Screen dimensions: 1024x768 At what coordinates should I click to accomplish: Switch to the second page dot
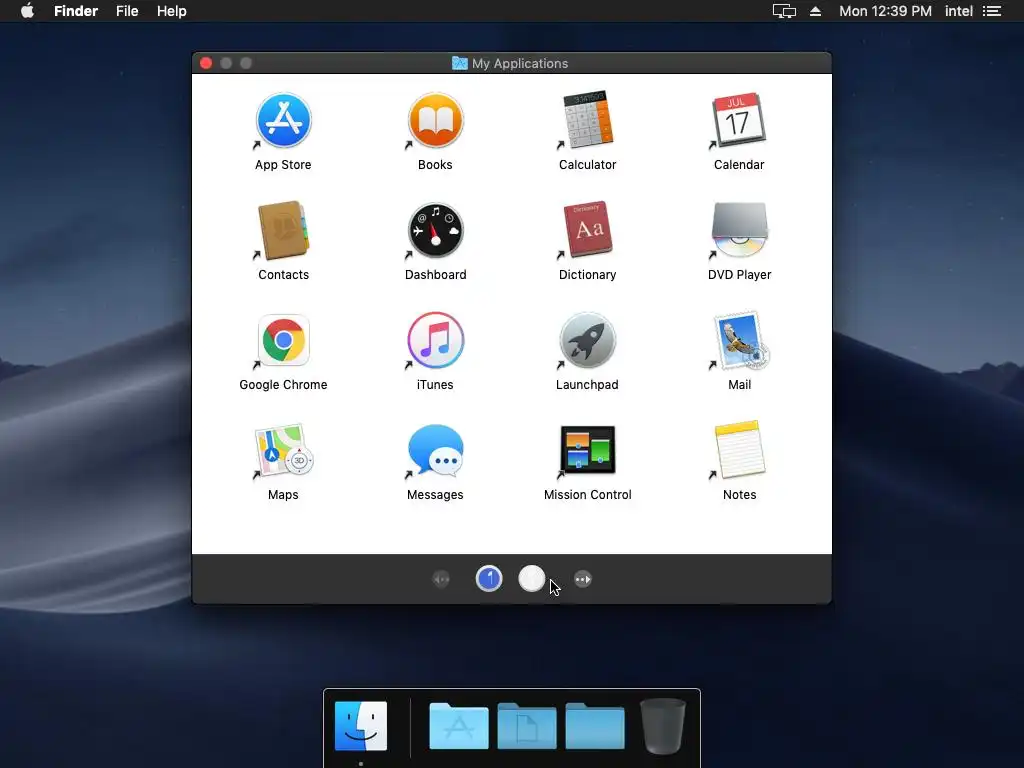[x=532, y=579]
